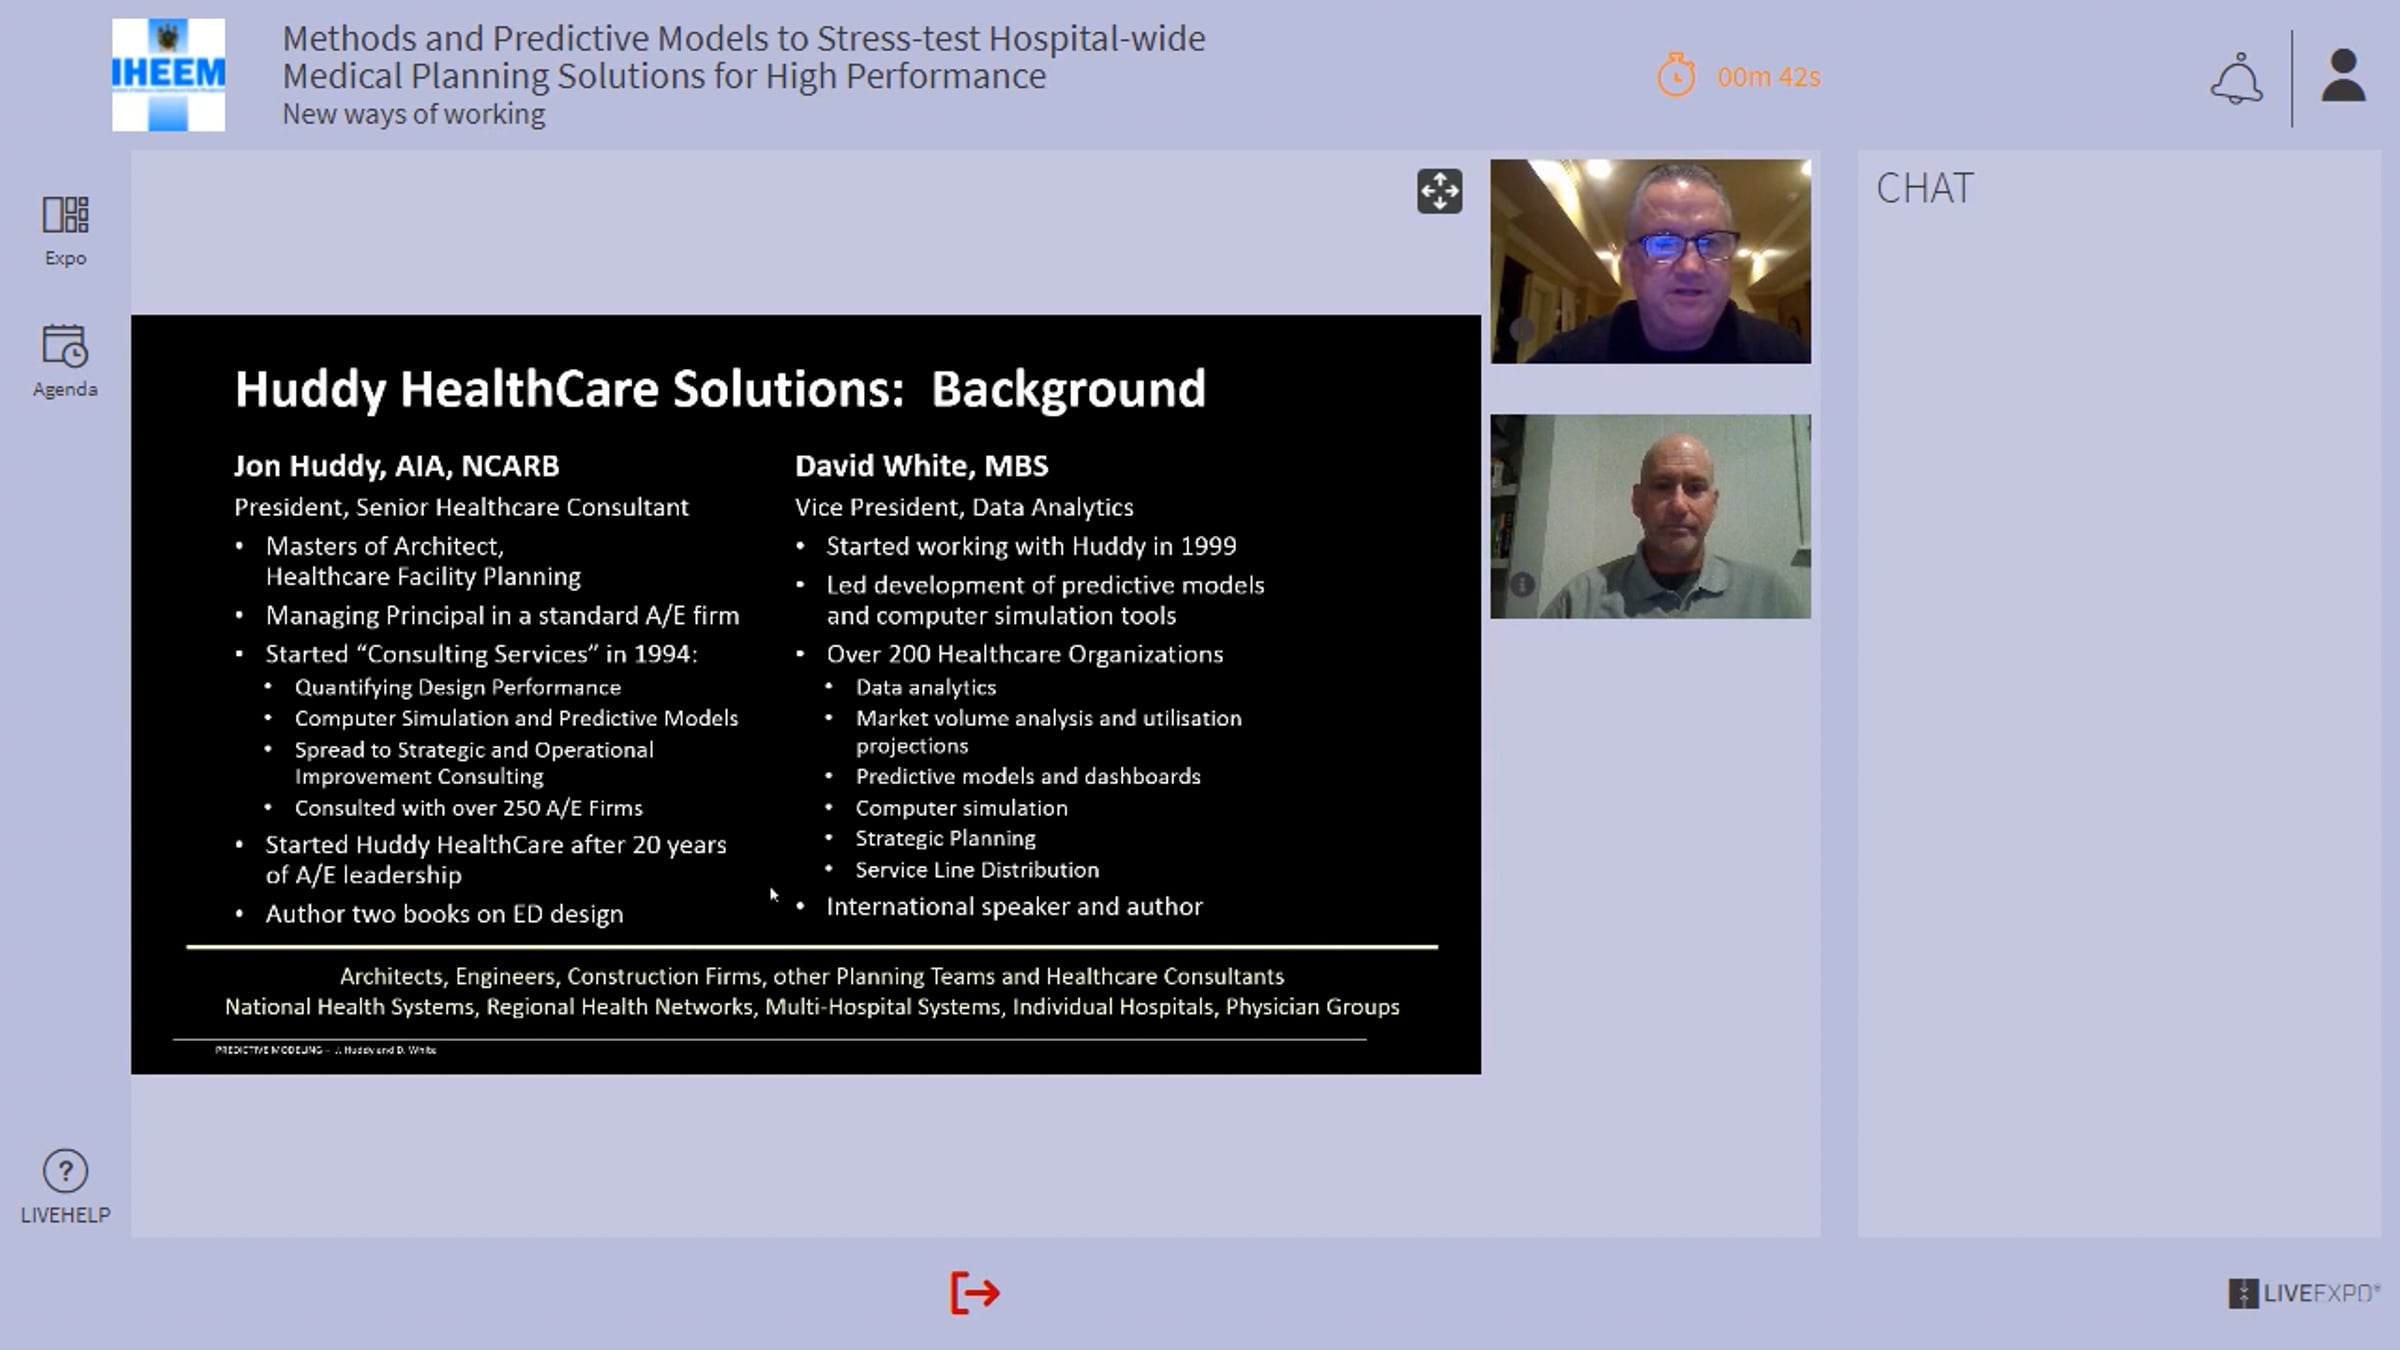Click the presentation slide title 'Background'

(x=1067, y=389)
